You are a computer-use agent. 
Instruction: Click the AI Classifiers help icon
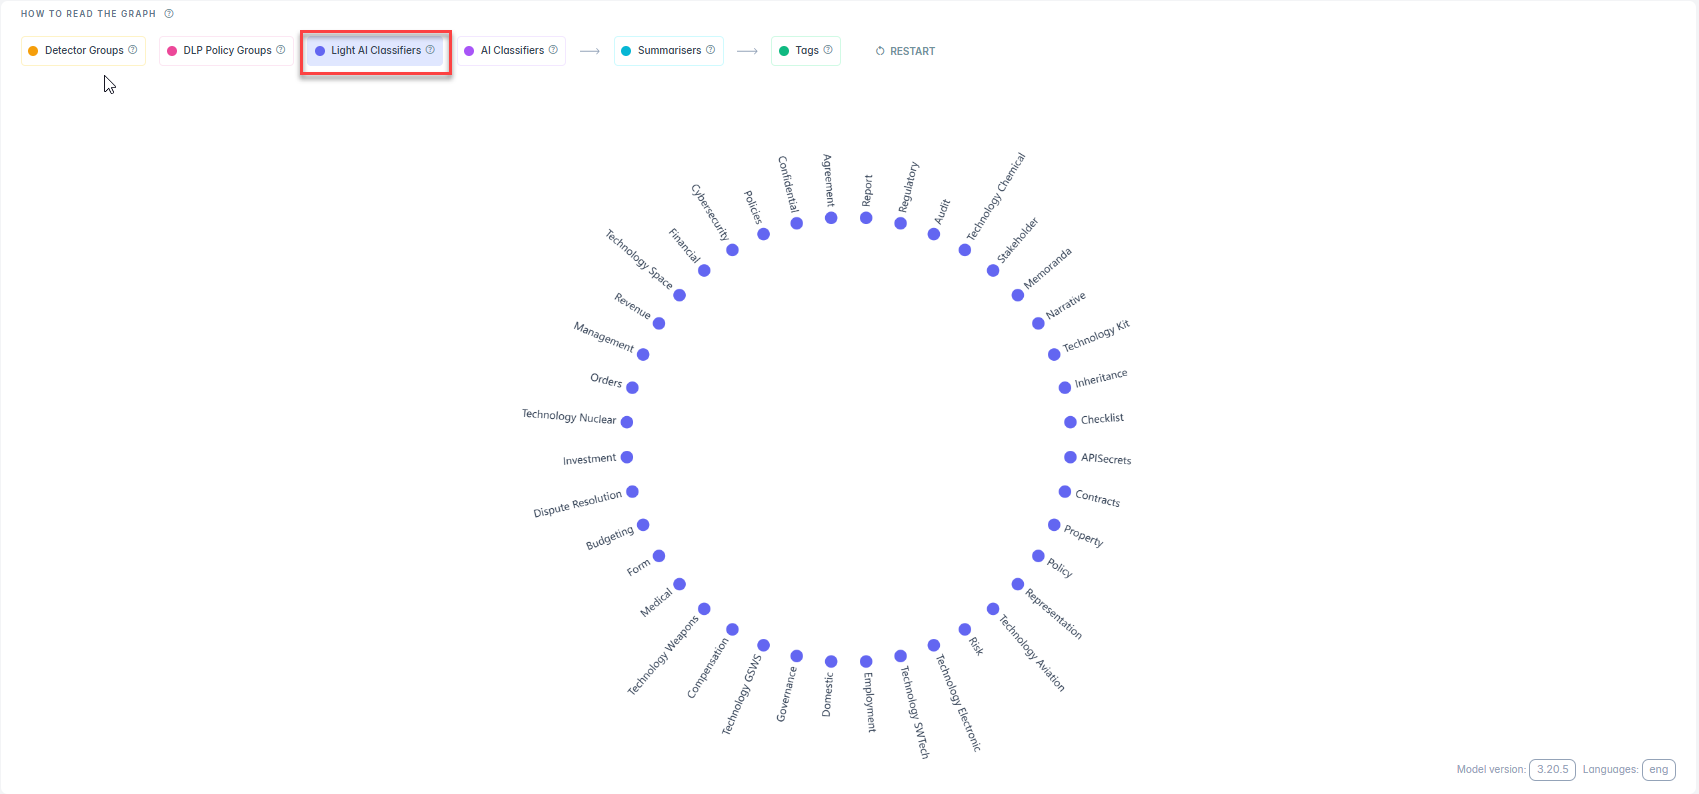[553, 50]
